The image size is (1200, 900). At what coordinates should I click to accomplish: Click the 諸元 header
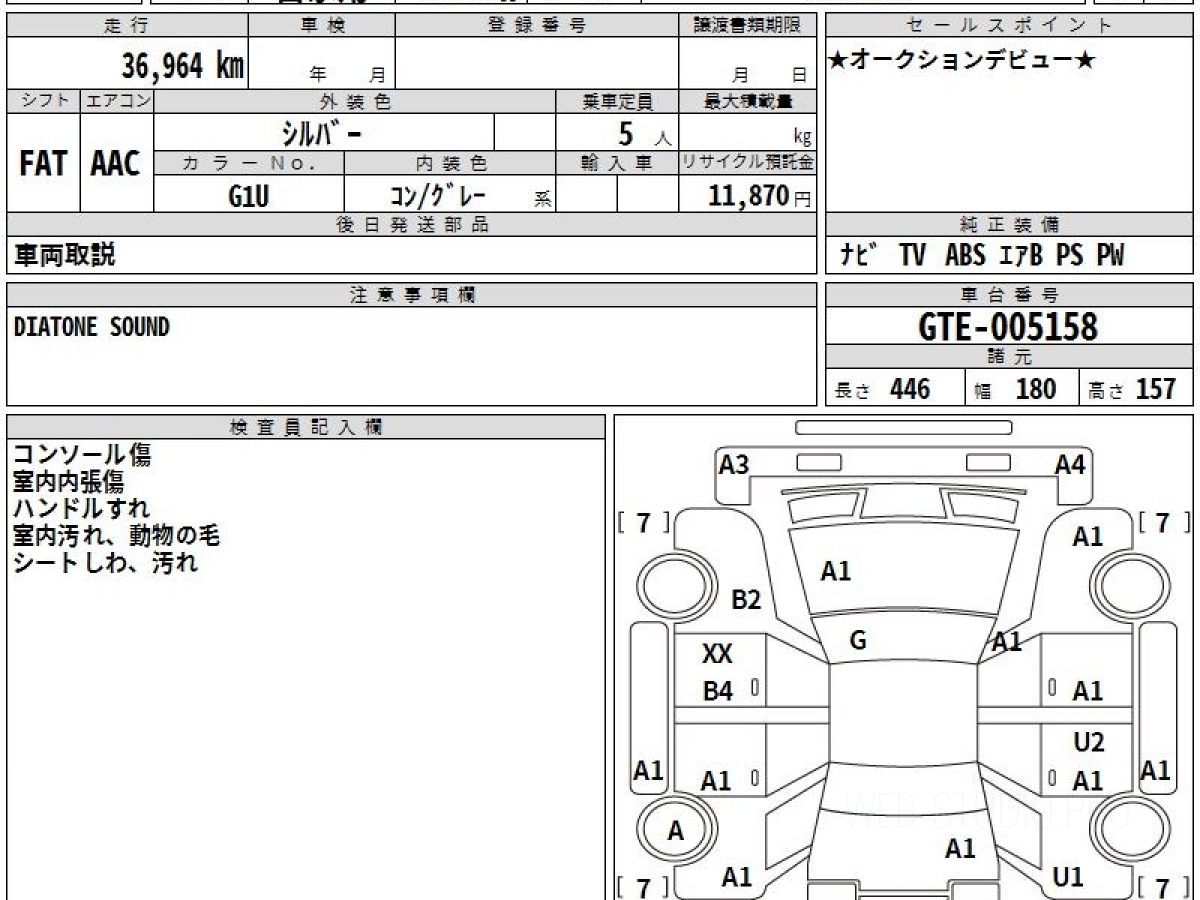point(1009,357)
